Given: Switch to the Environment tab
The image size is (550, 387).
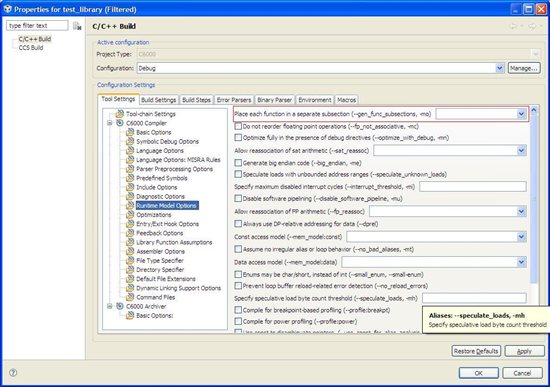Looking at the screenshot, I should point(315,100).
